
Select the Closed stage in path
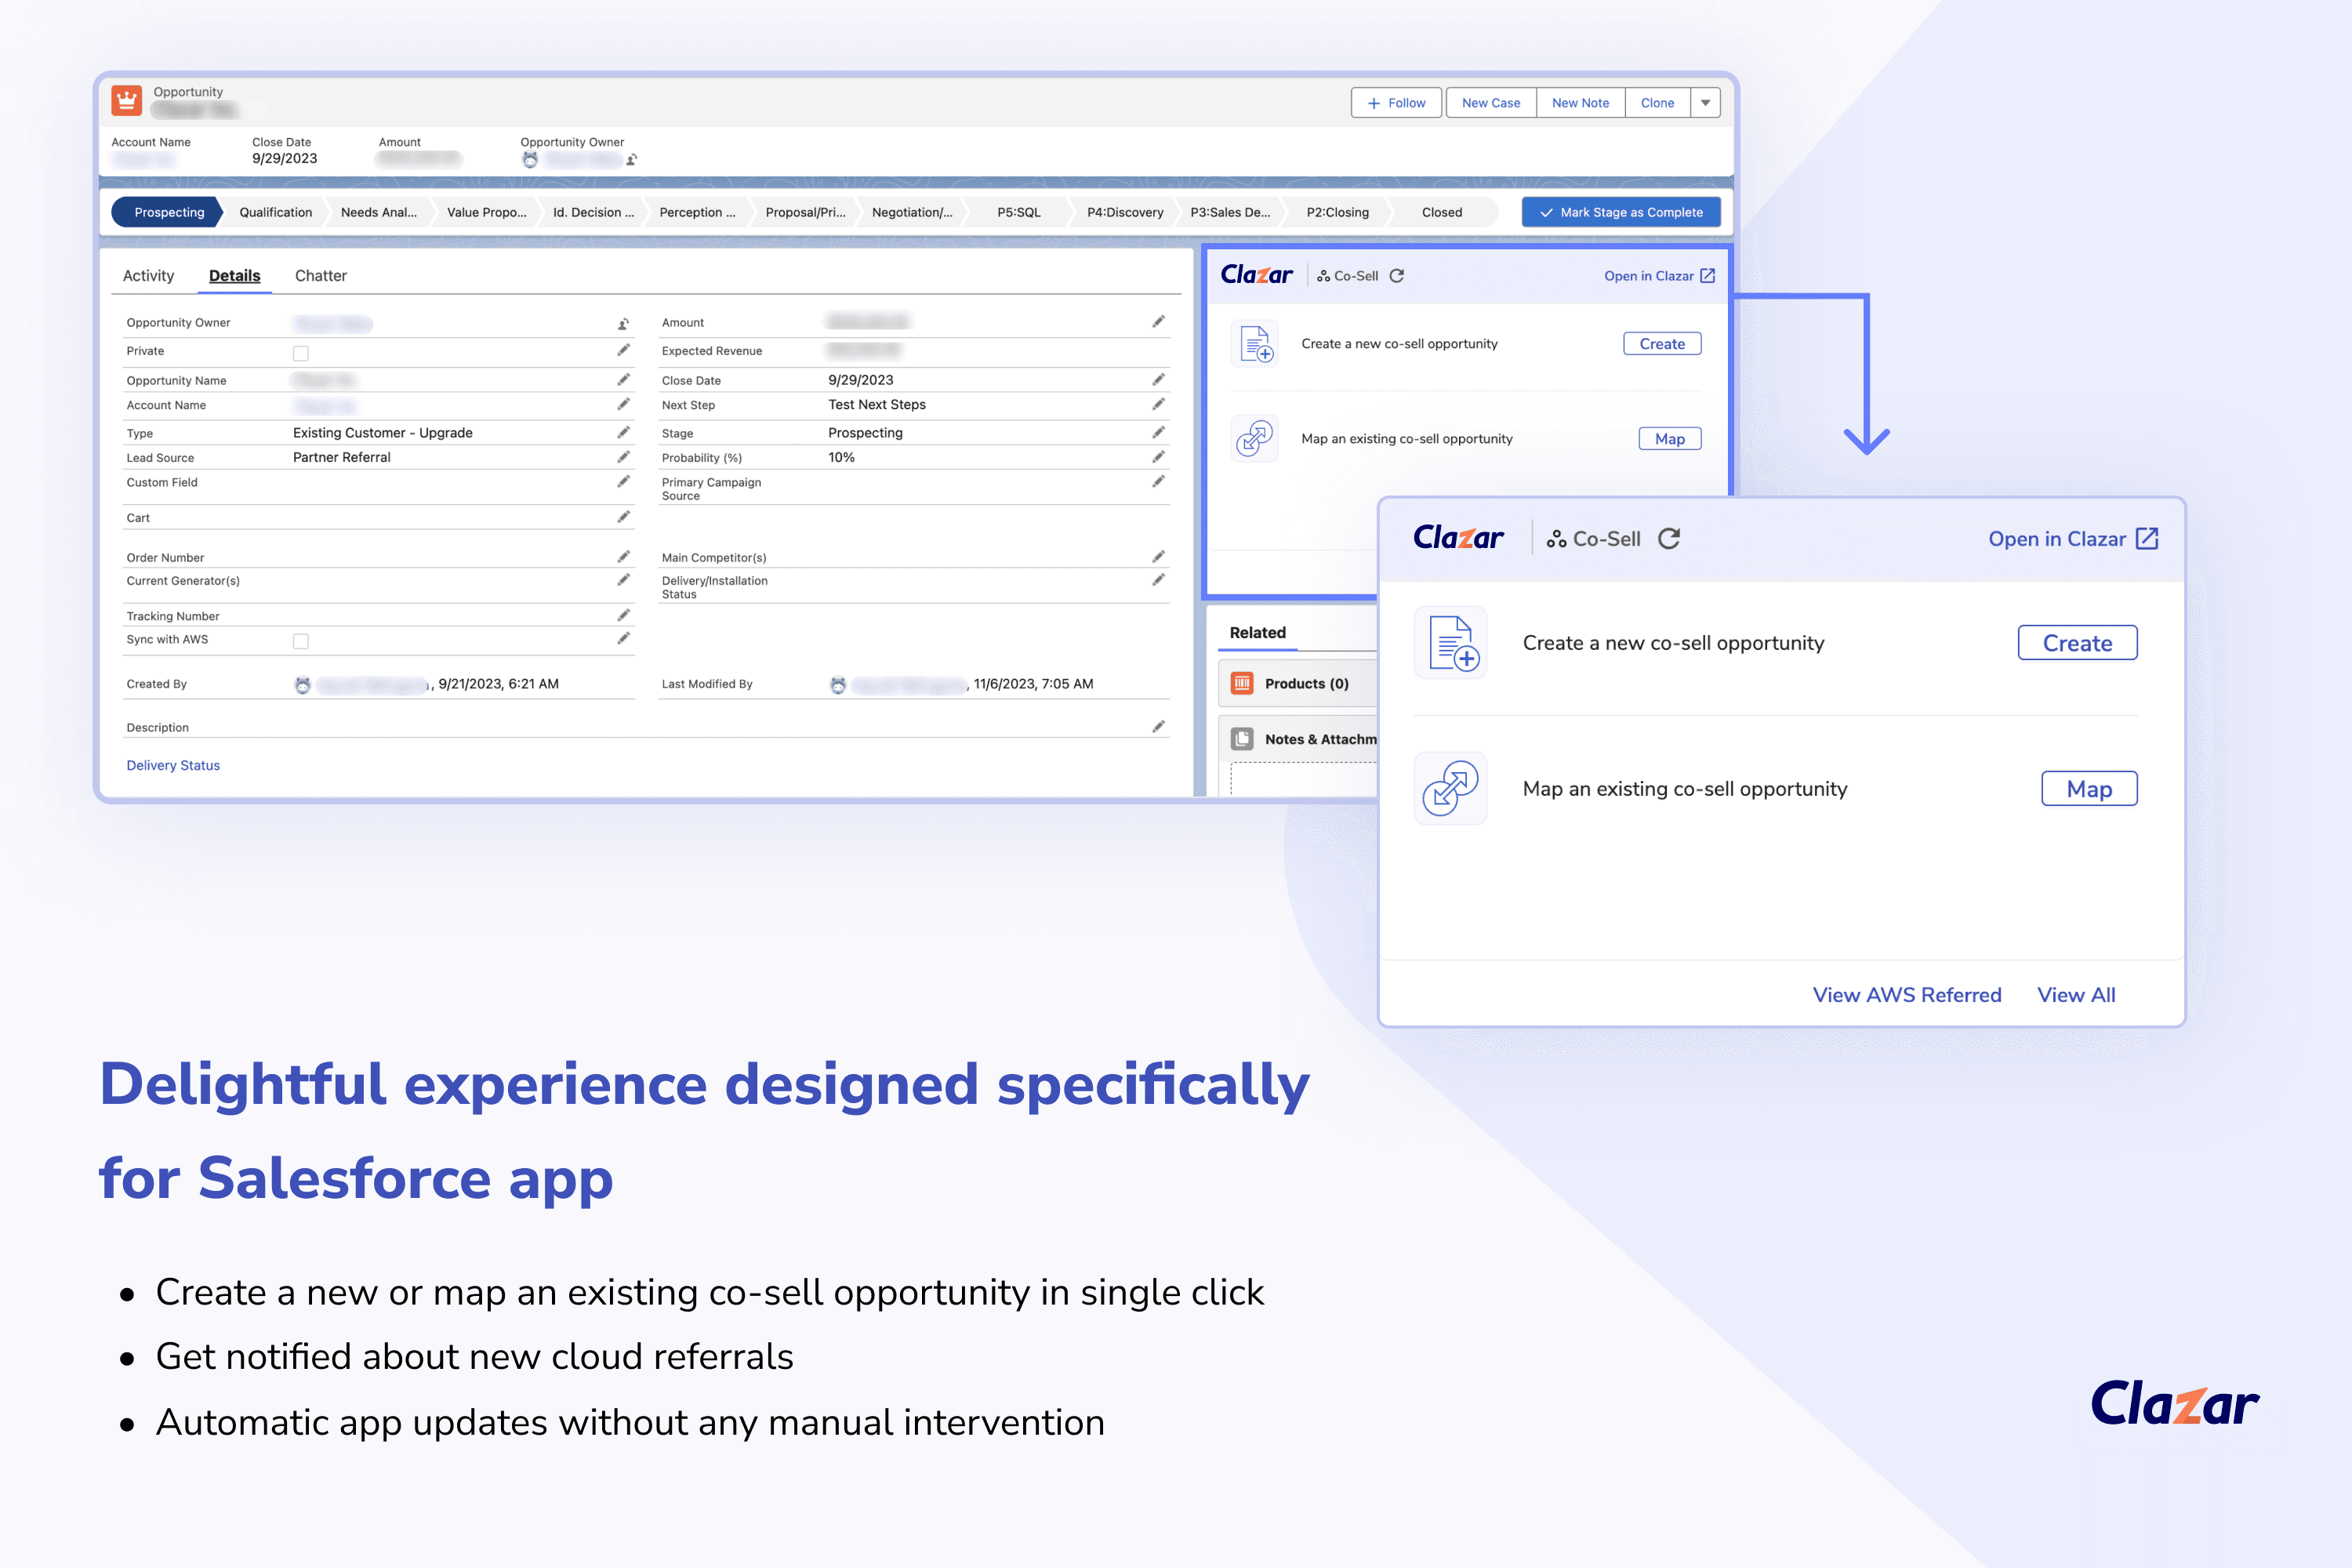click(1442, 212)
